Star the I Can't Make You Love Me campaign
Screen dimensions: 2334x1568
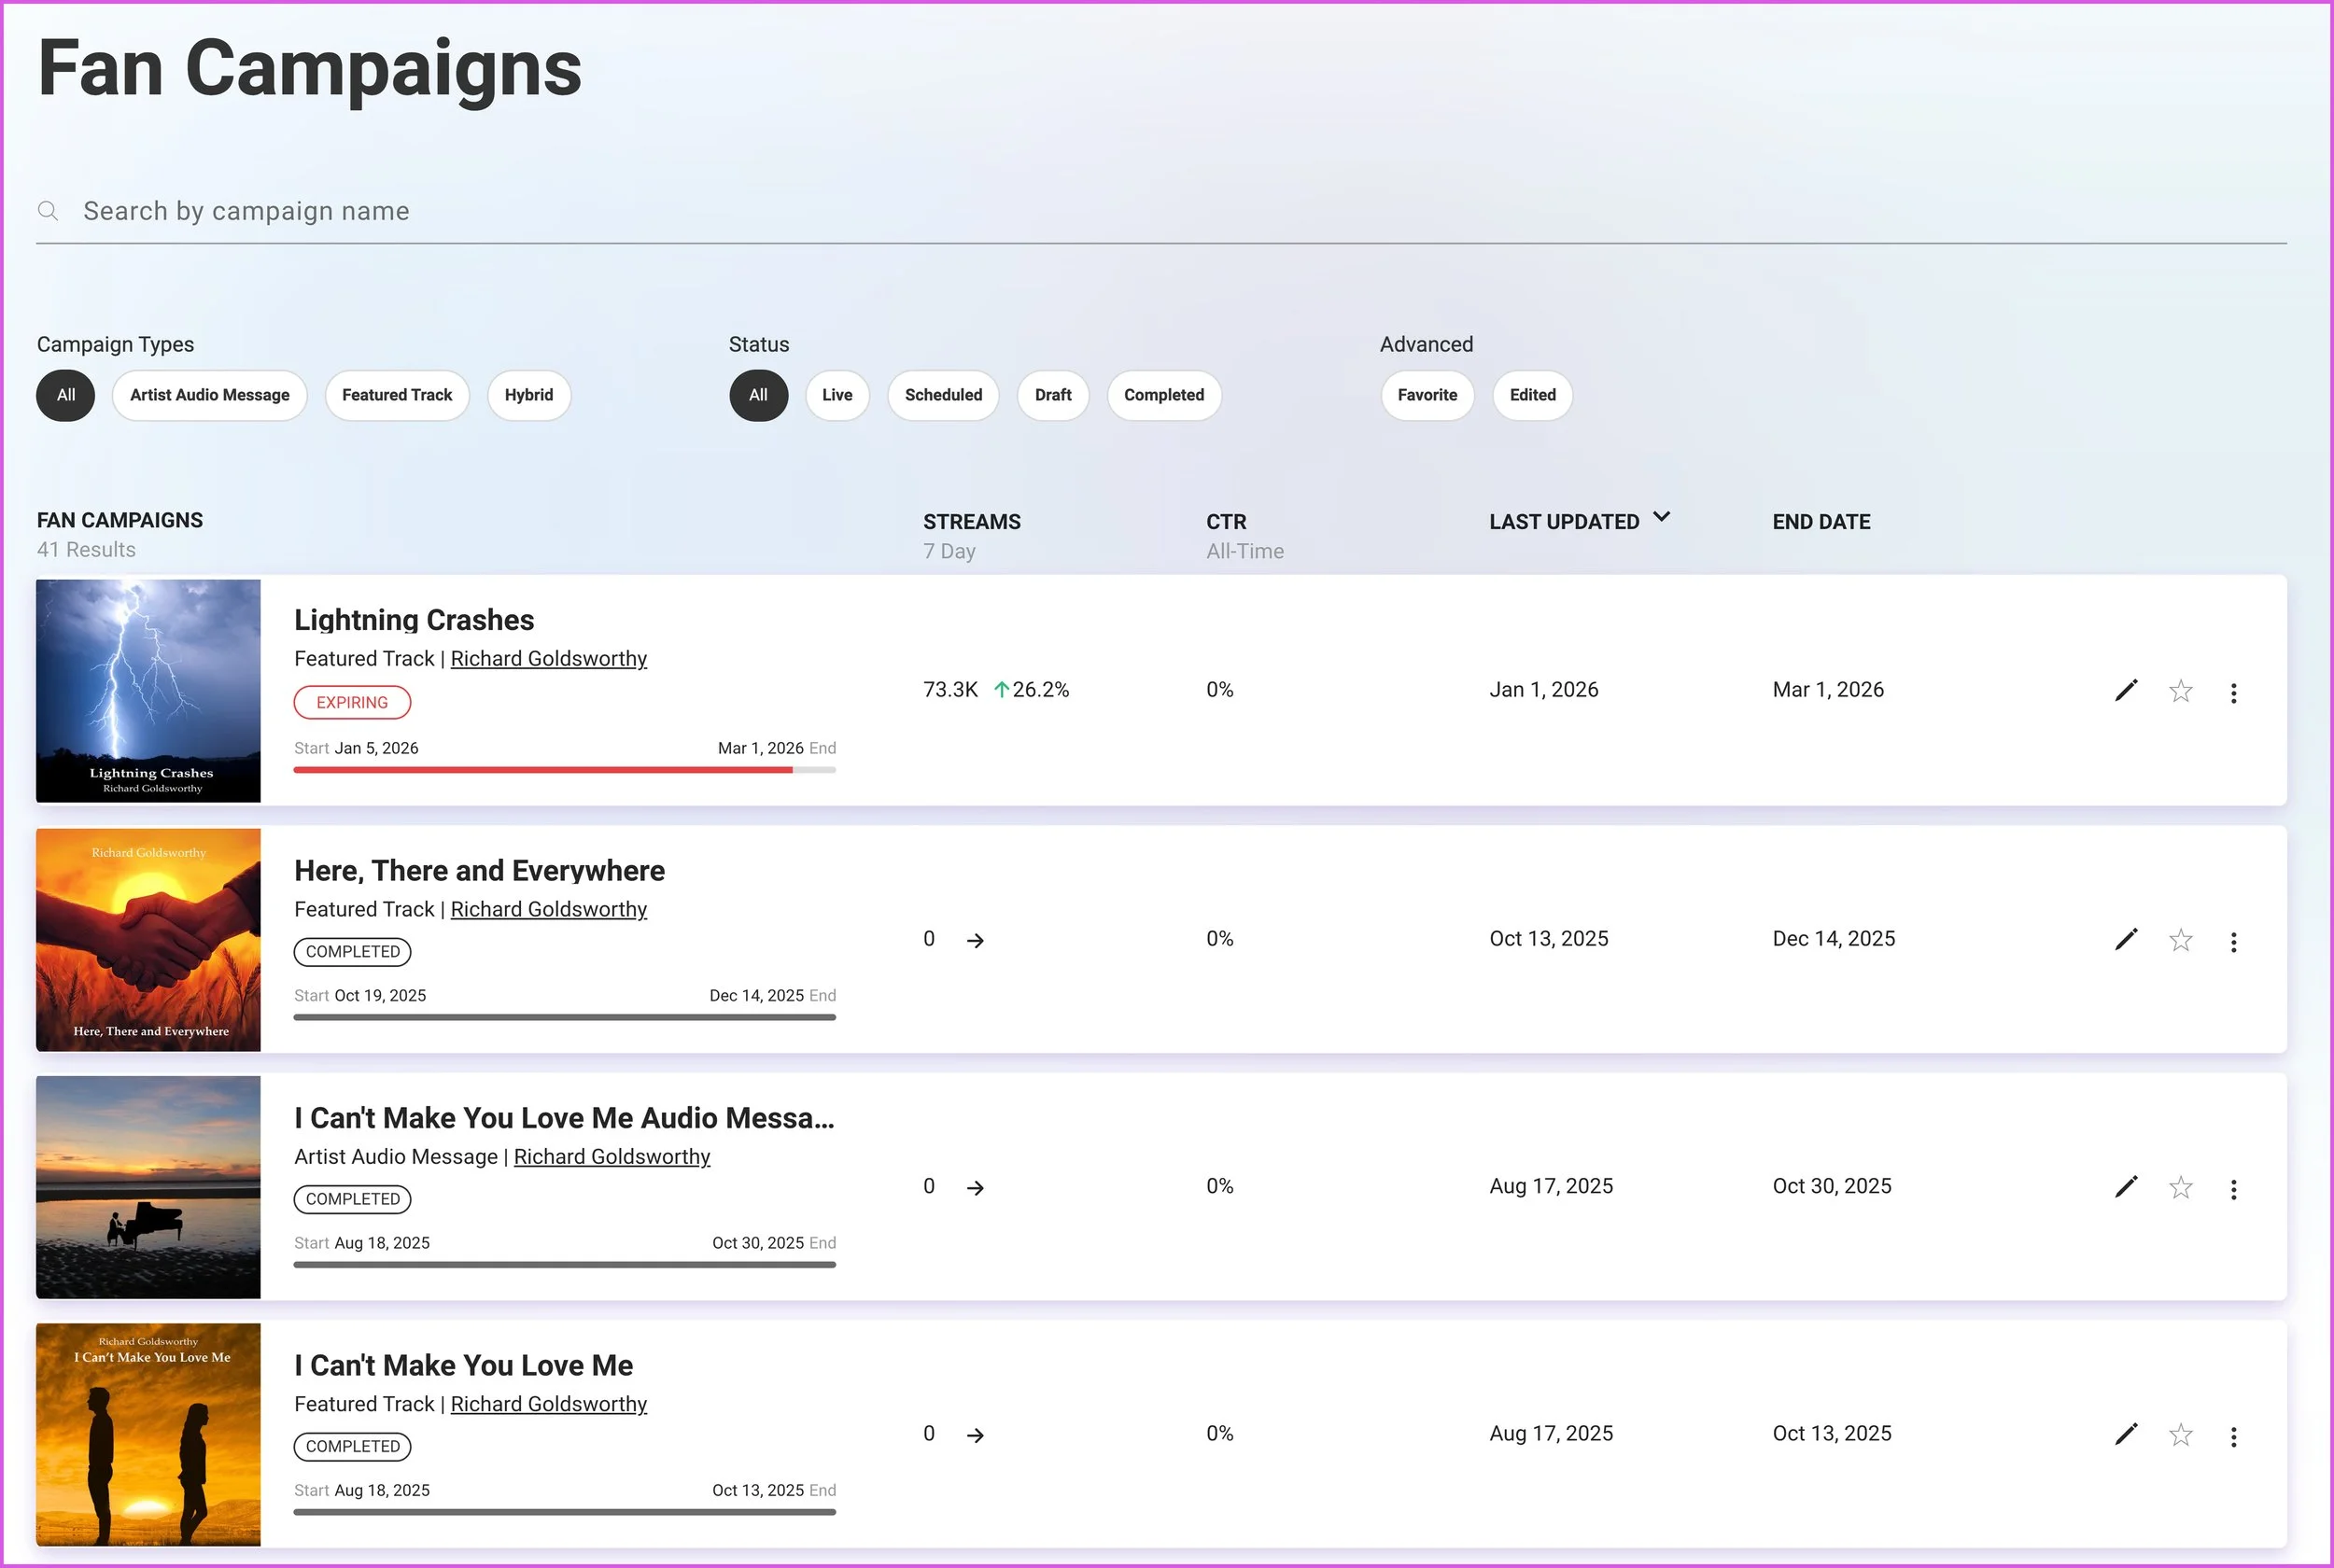[x=2180, y=1435]
